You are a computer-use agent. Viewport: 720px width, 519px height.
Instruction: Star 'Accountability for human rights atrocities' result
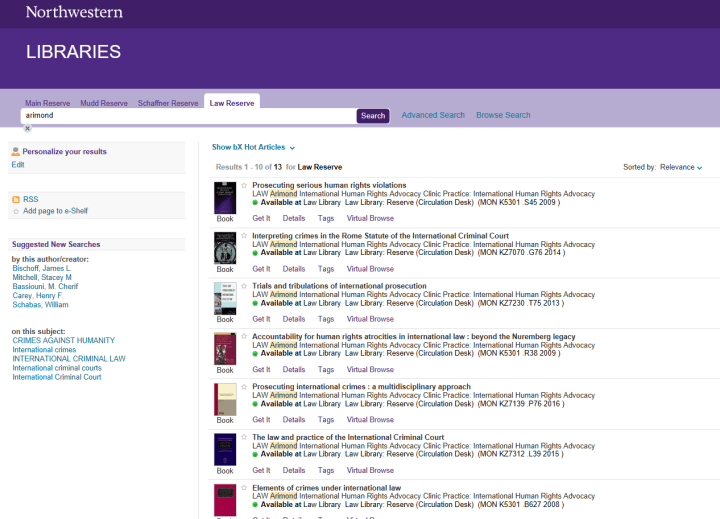244,337
